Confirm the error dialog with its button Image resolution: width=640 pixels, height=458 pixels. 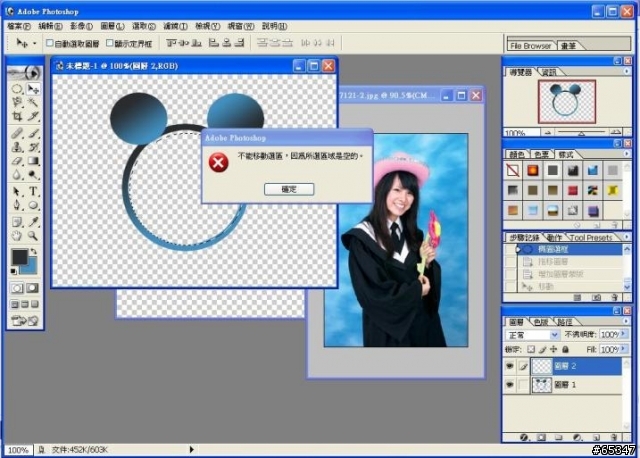click(x=289, y=189)
